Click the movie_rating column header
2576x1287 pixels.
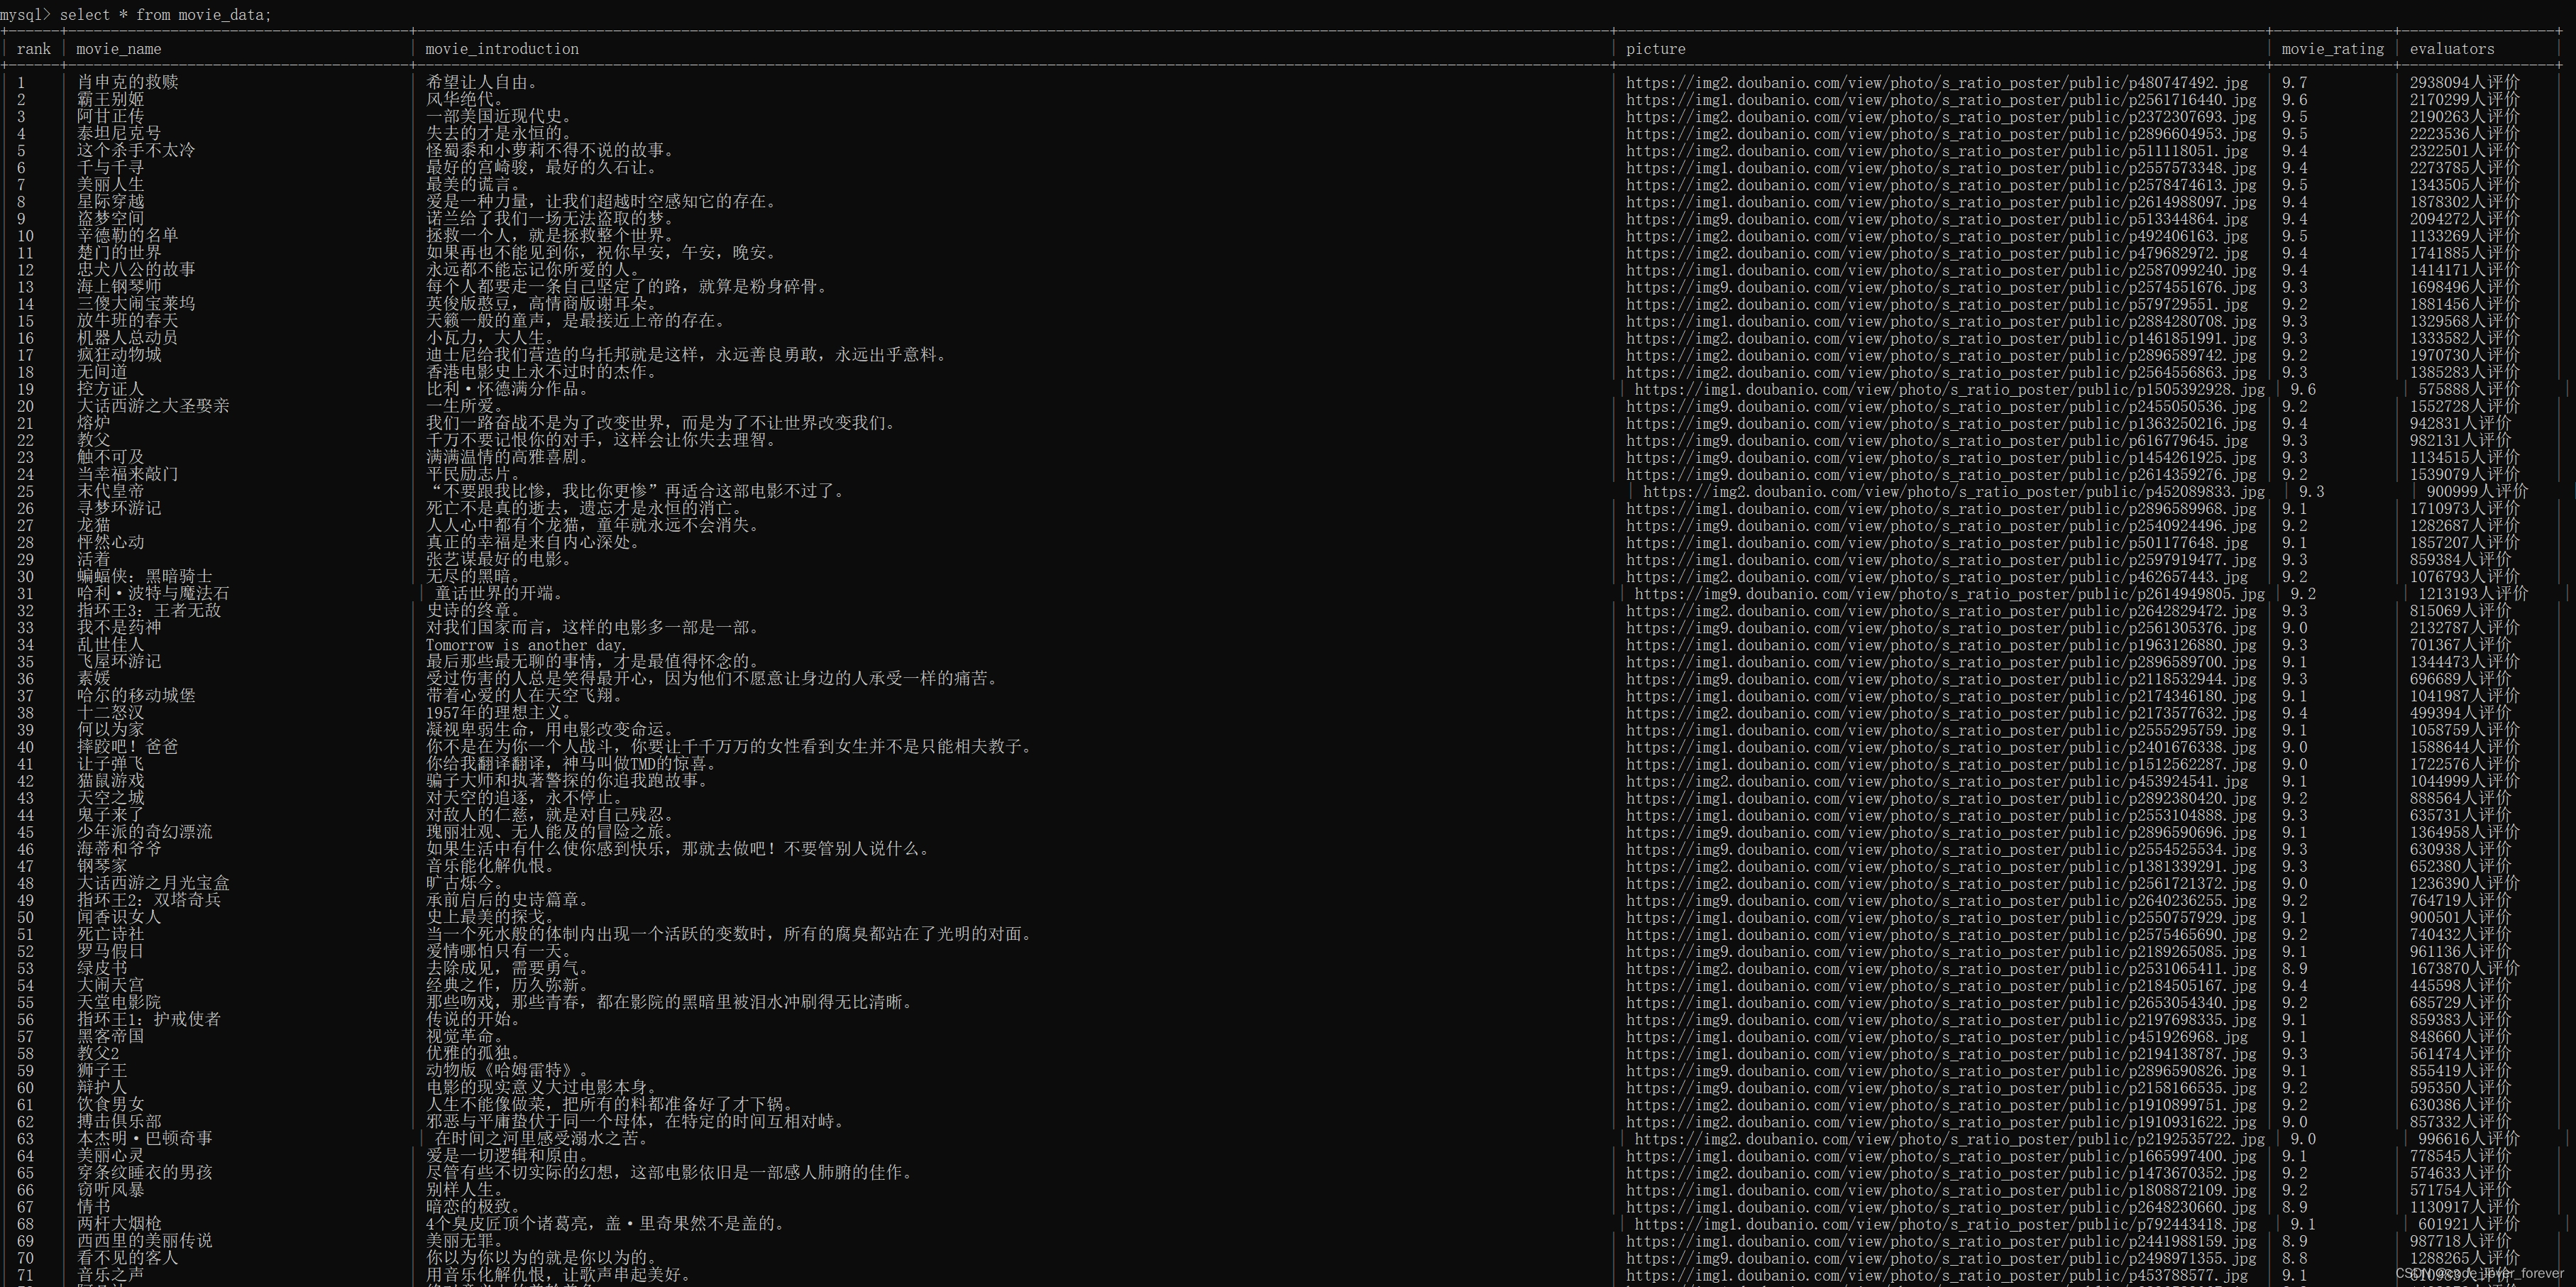2332,49
